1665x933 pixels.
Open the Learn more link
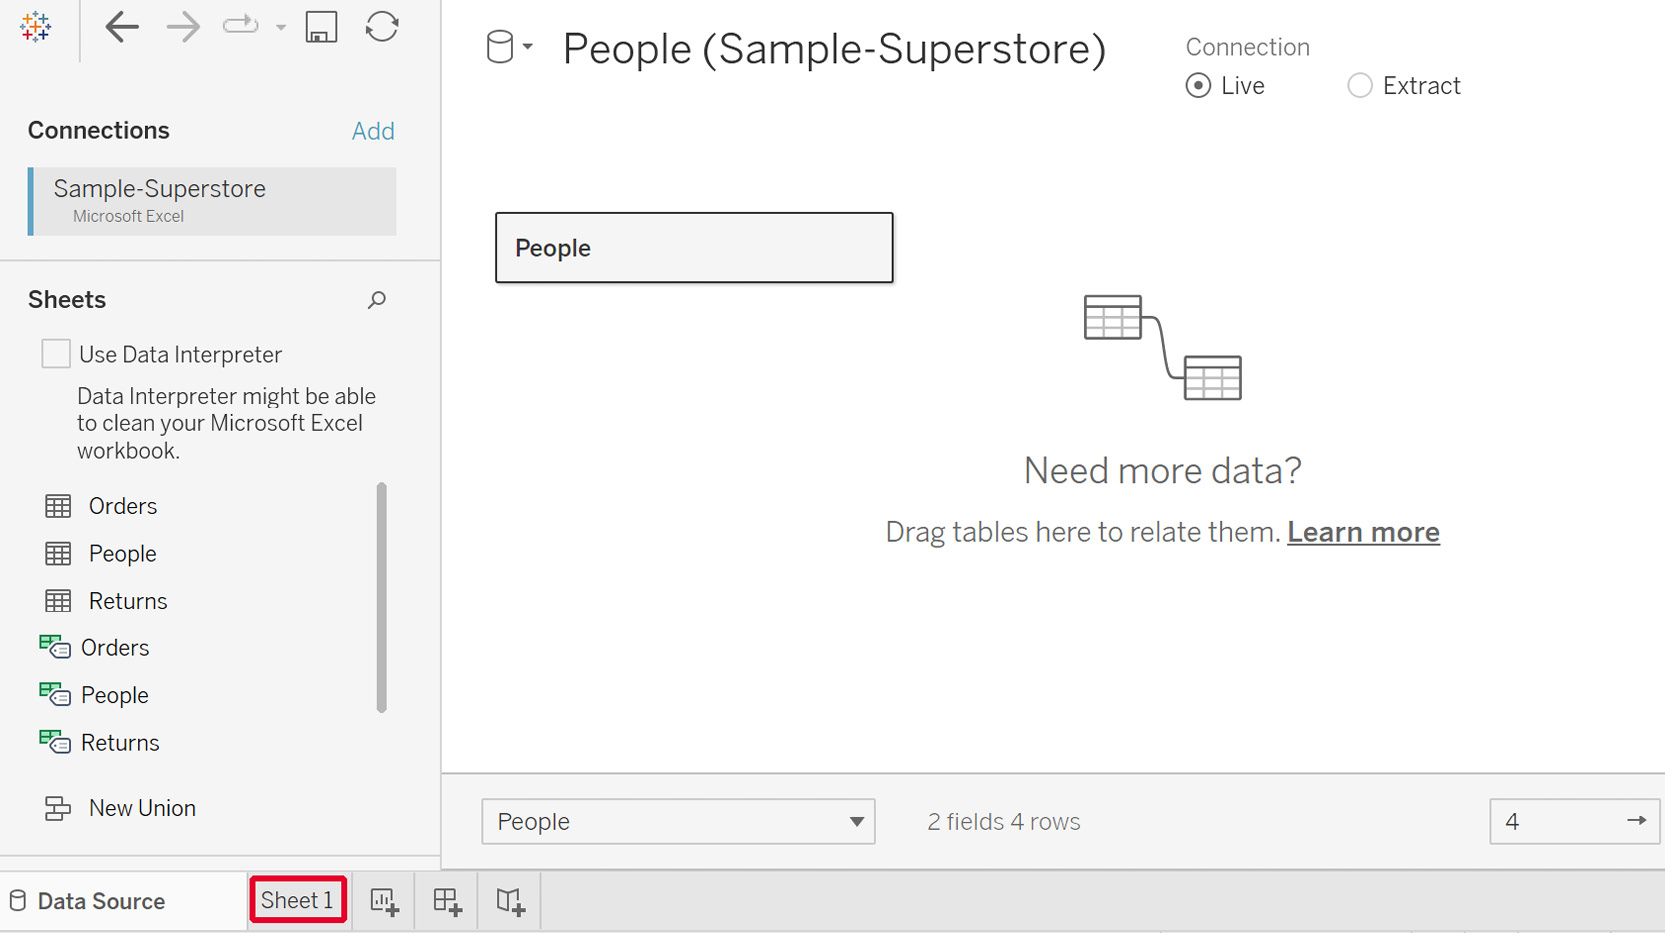[x=1363, y=532]
